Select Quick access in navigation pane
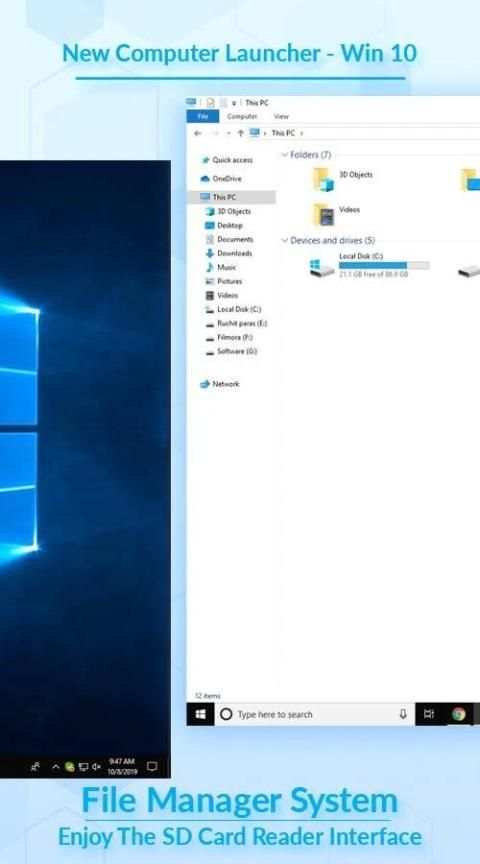This screenshot has height=864, width=480. [227, 160]
